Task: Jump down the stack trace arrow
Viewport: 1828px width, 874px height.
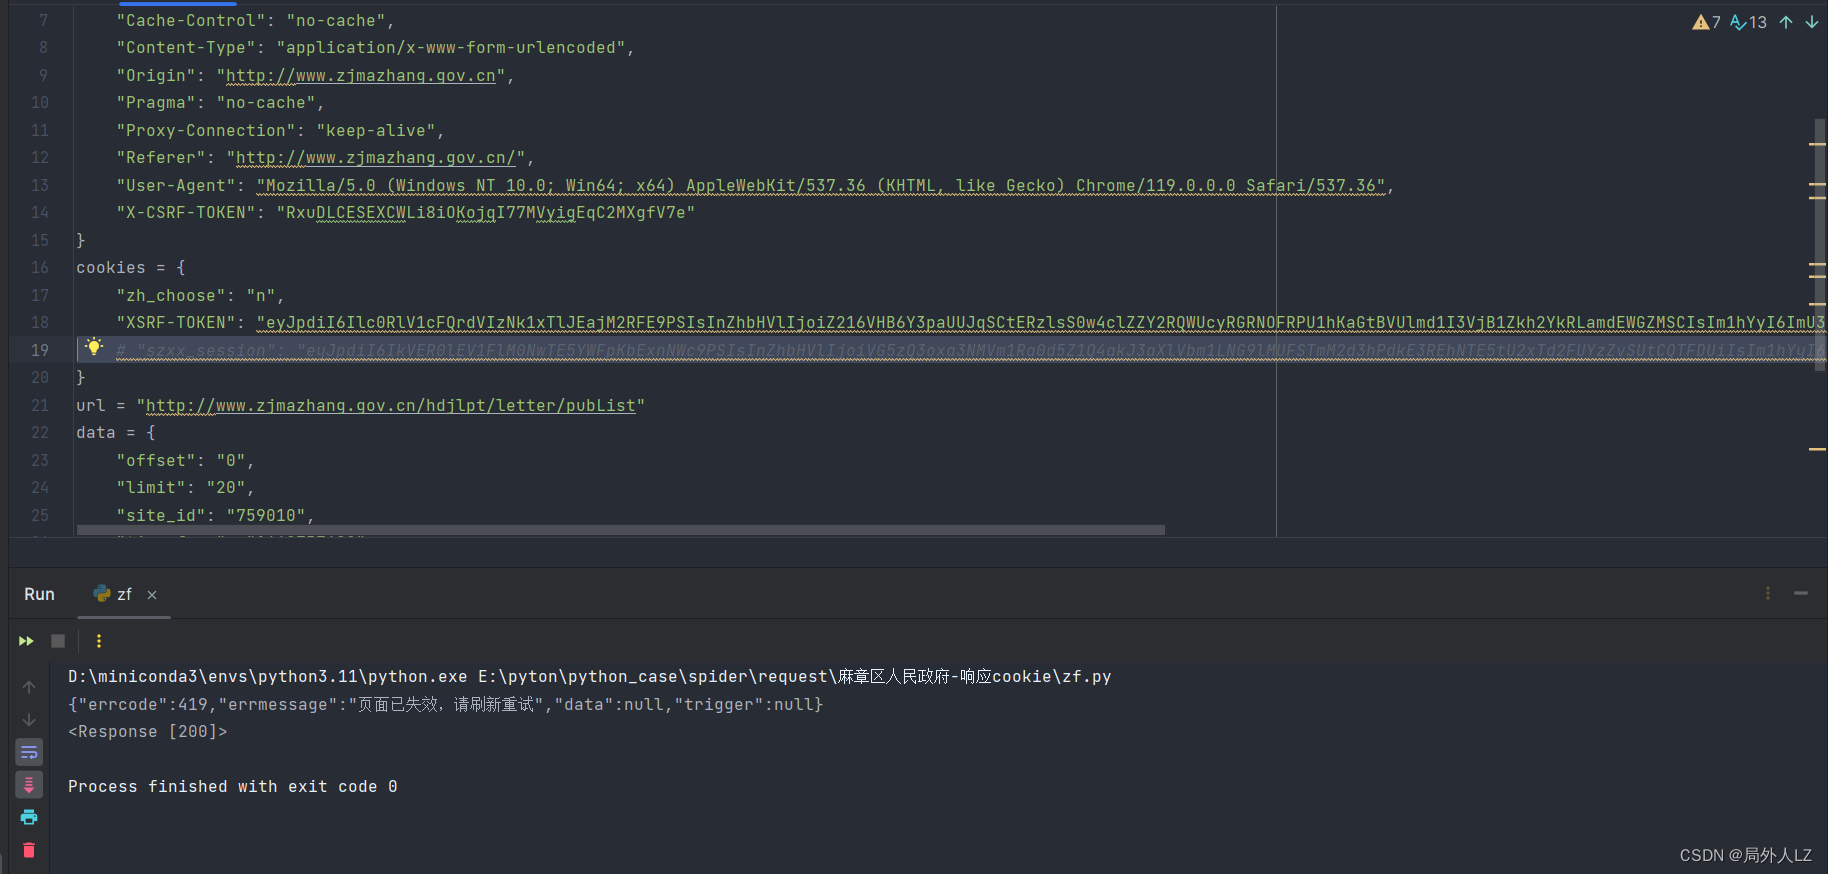Action: coord(29,720)
